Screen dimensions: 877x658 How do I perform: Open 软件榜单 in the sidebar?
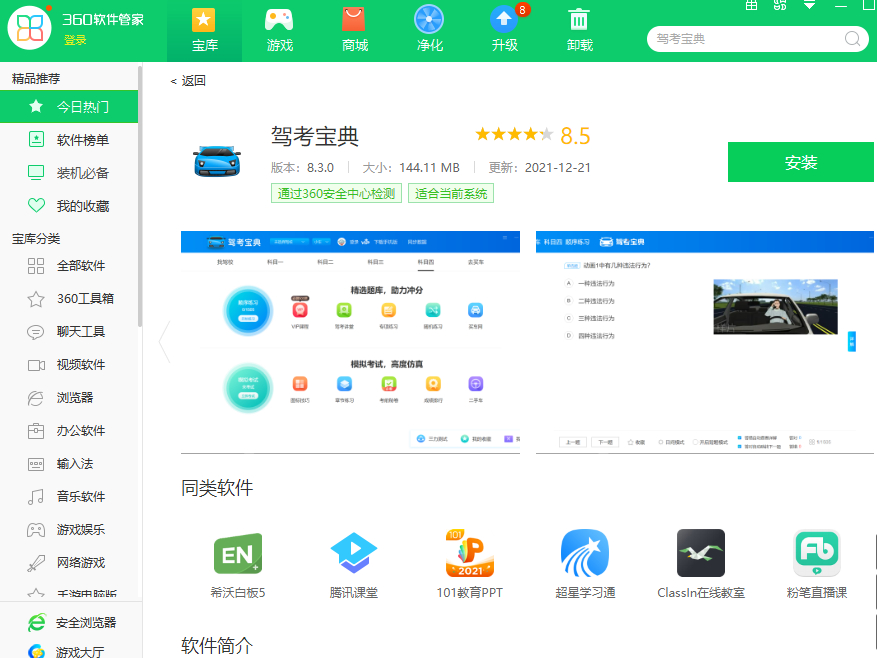point(69,140)
